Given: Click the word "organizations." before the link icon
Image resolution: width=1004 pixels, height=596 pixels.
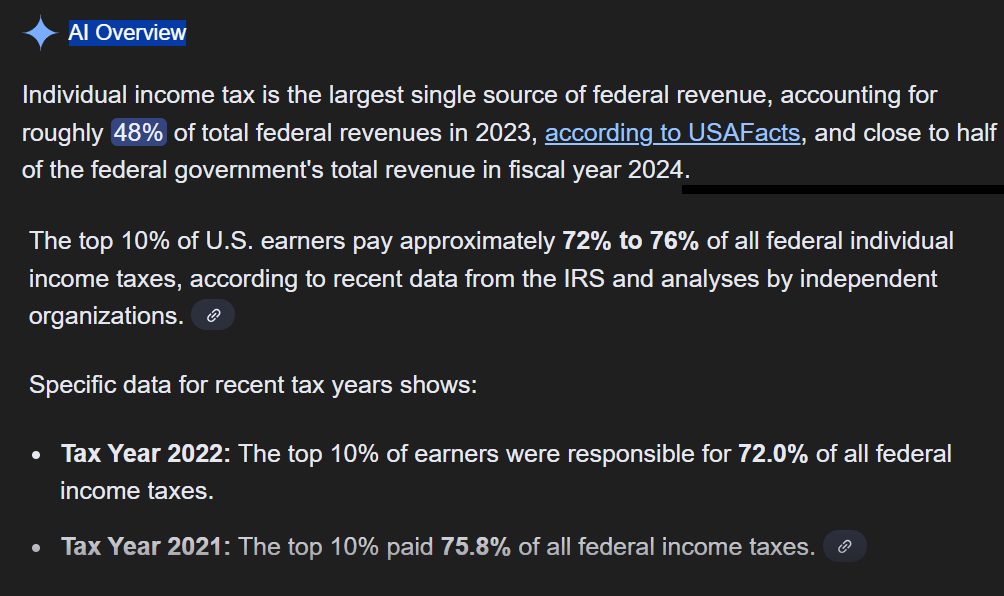Looking at the screenshot, I should (105, 315).
